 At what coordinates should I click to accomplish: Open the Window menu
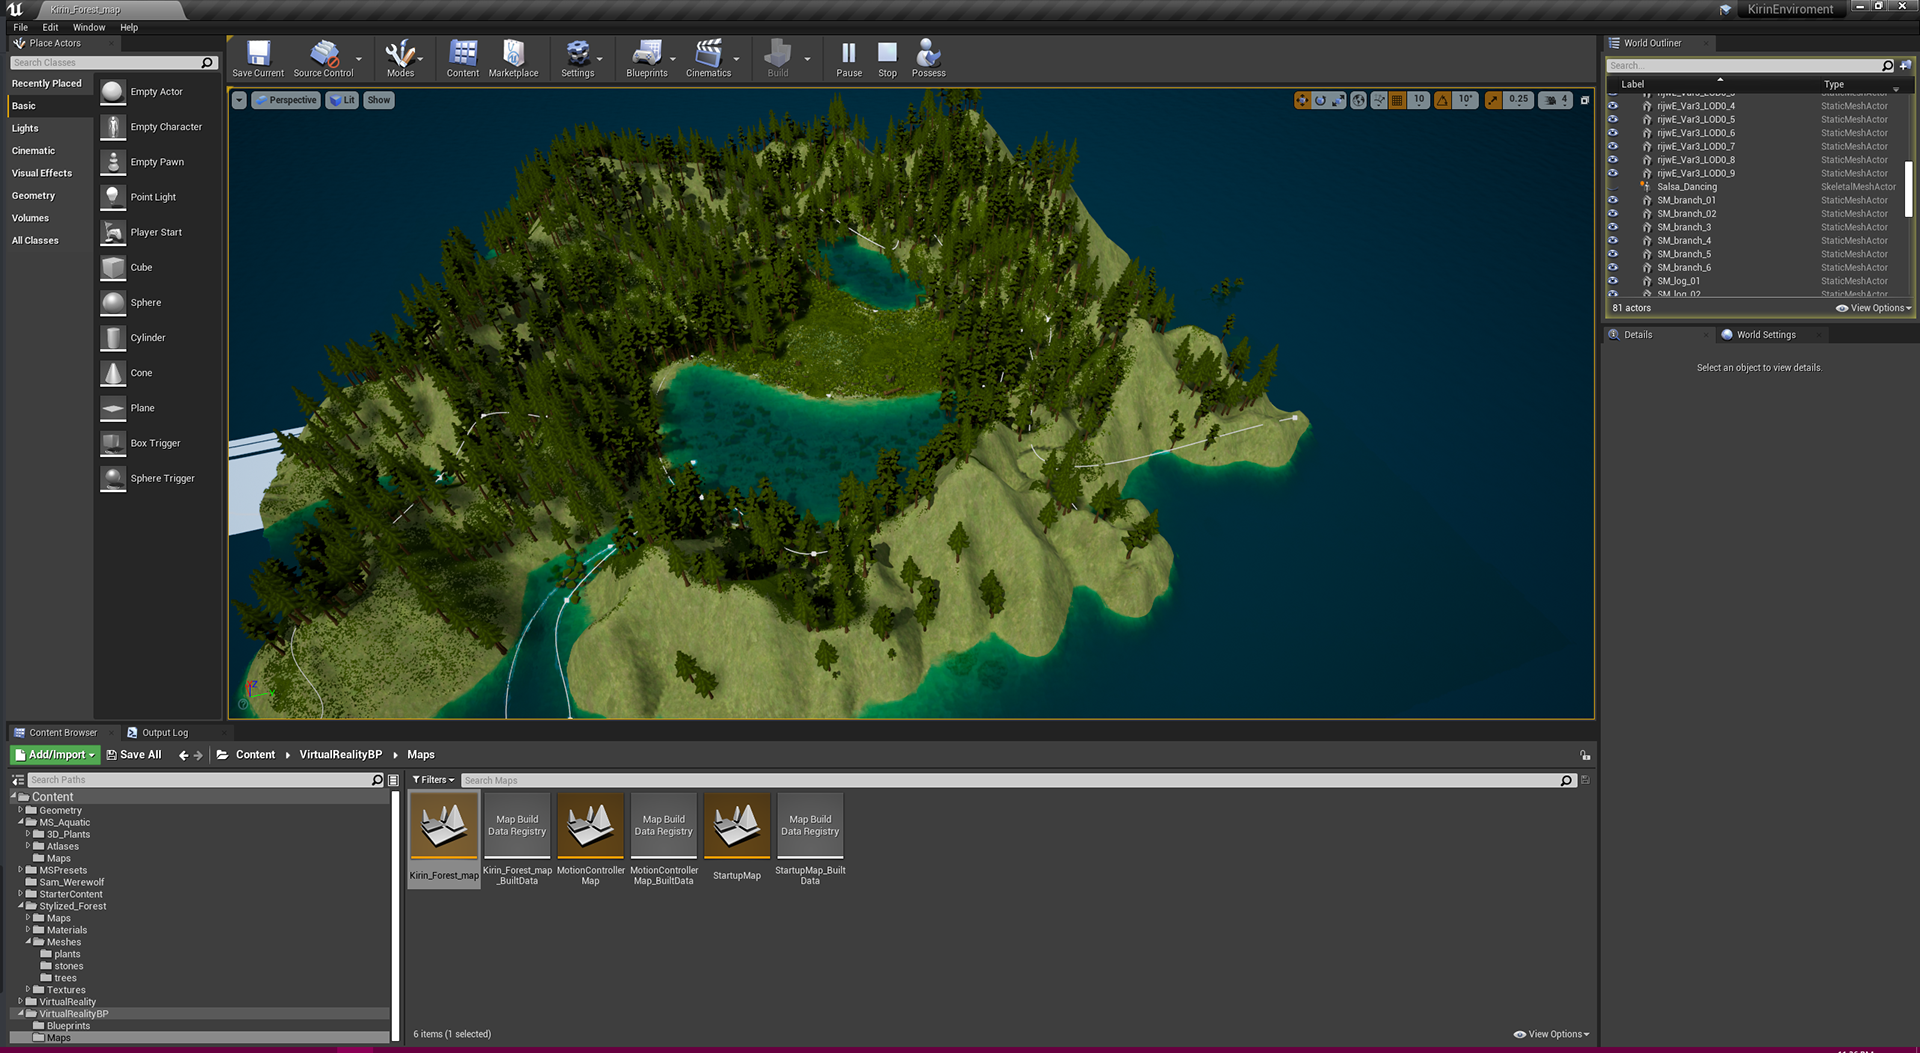tap(89, 27)
